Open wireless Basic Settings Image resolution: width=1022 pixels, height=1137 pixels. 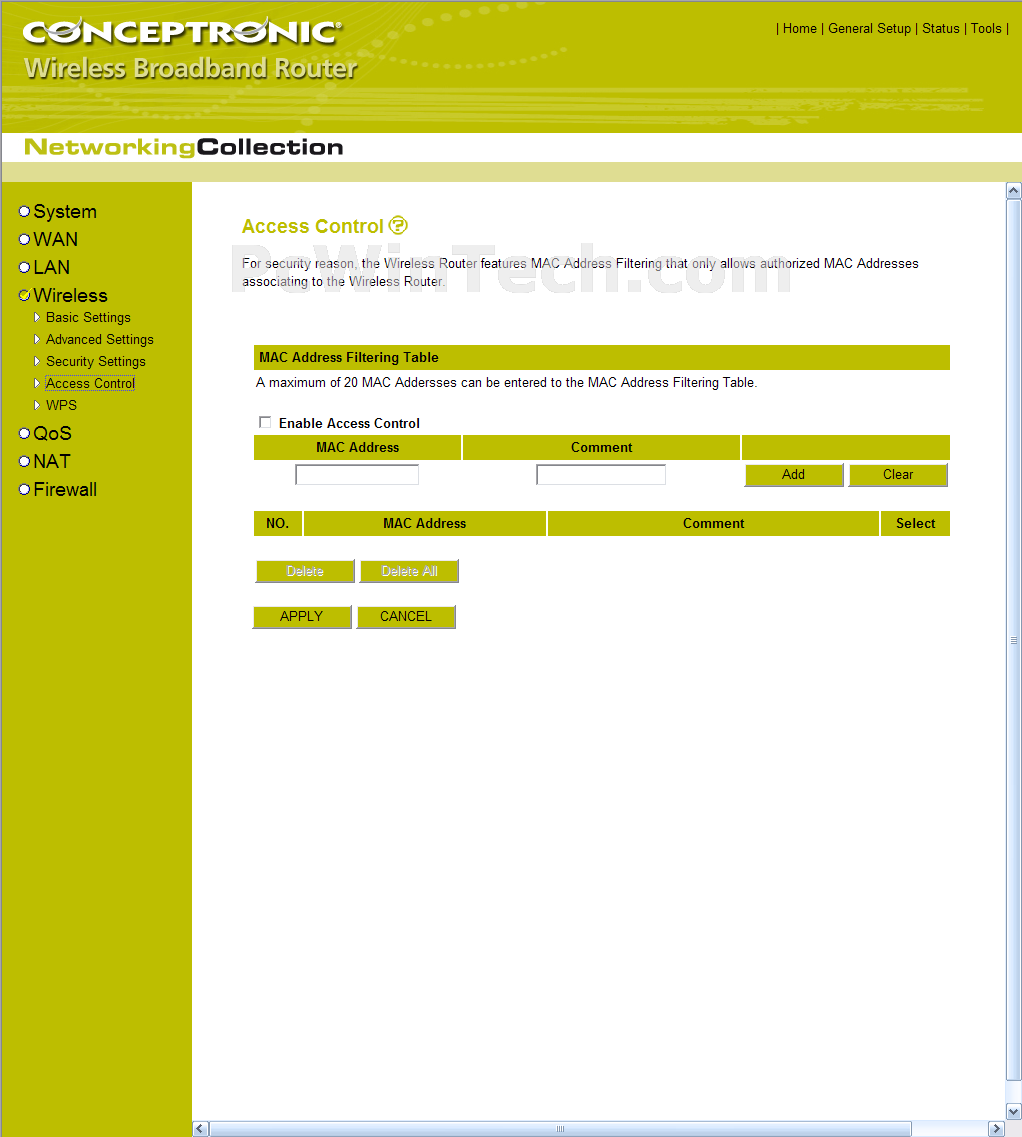point(88,318)
